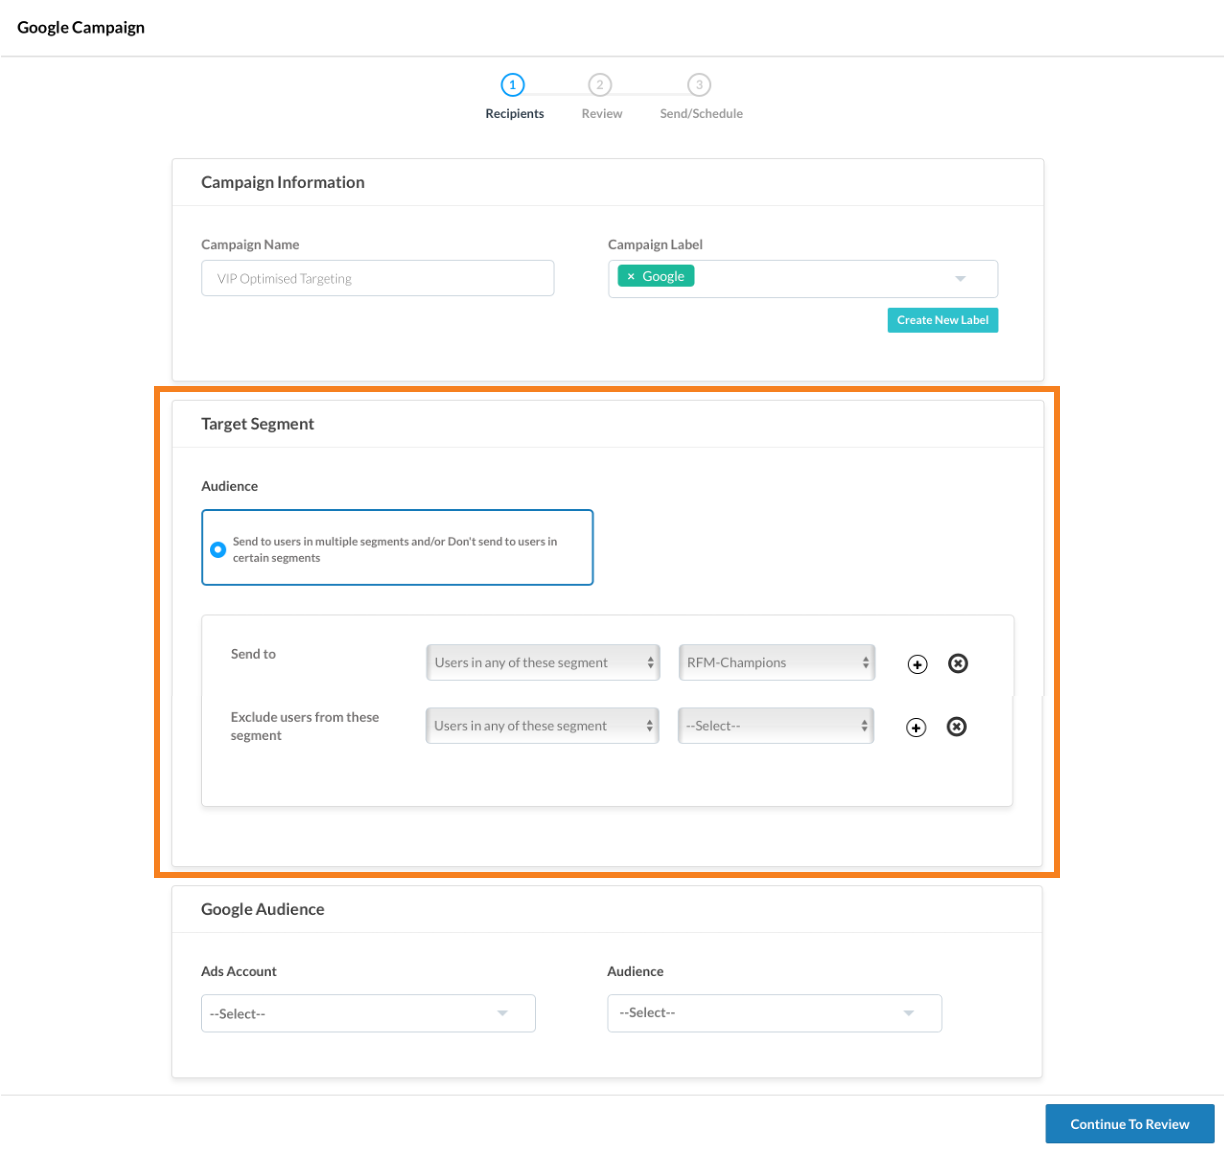Go to step 3 Send/Schedule circle
The height and width of the screenshot is (1152, 1224).
[x=699, y=85]
